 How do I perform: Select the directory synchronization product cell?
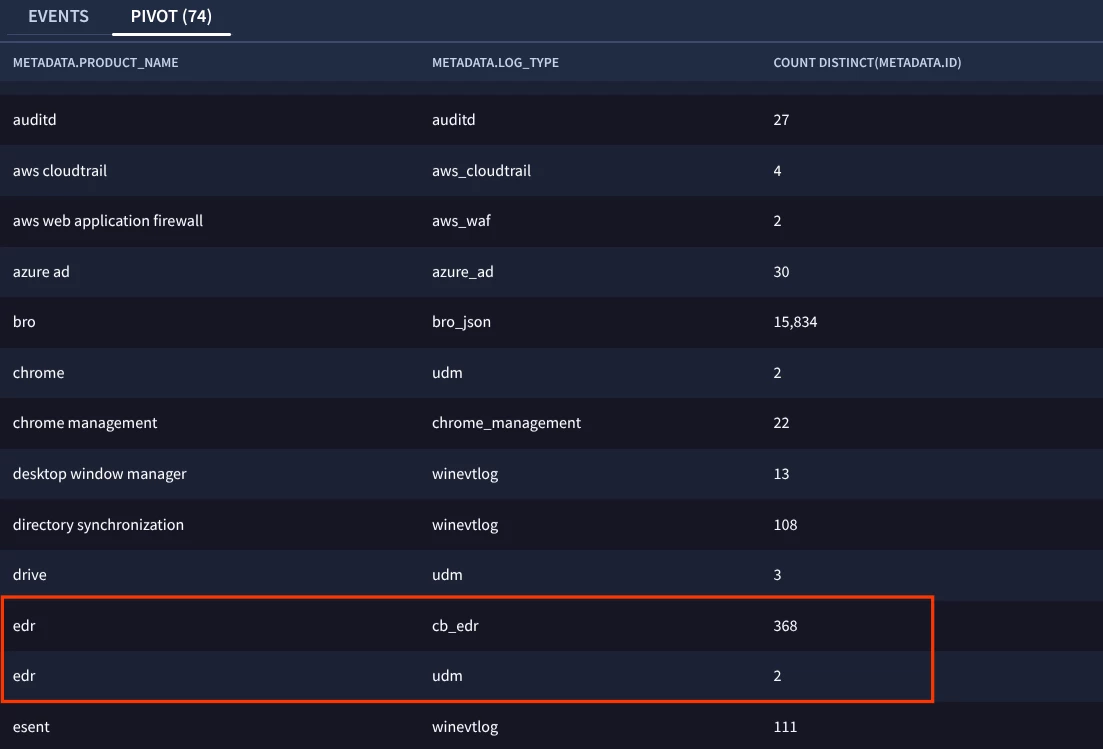point(98,524)
